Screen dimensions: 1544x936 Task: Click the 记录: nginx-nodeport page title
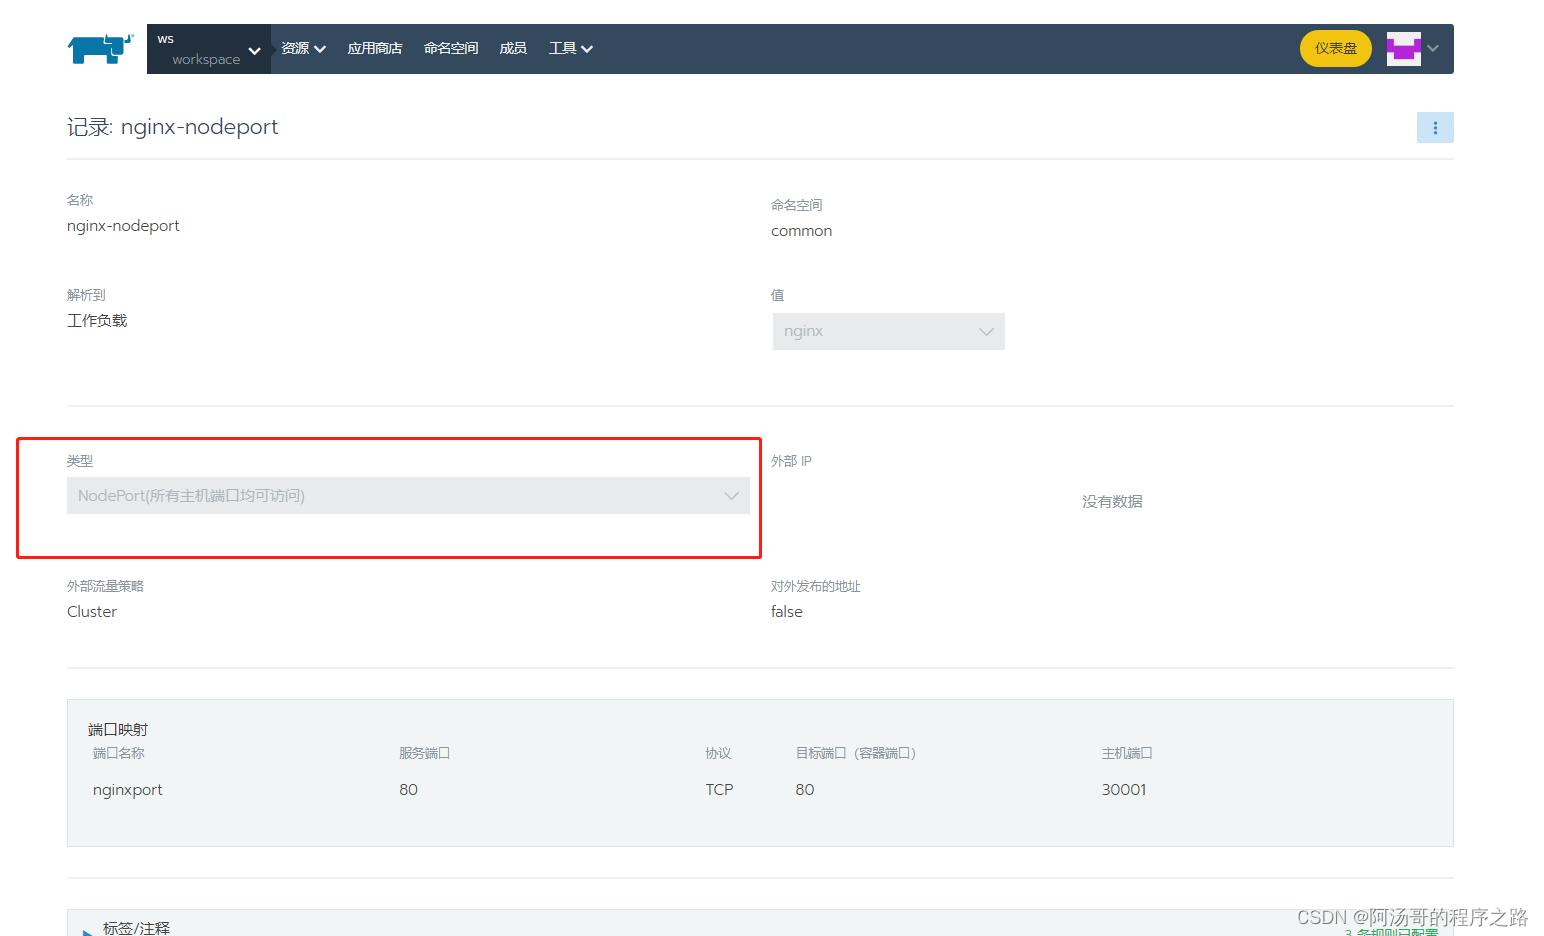click(x=172, y=127)
